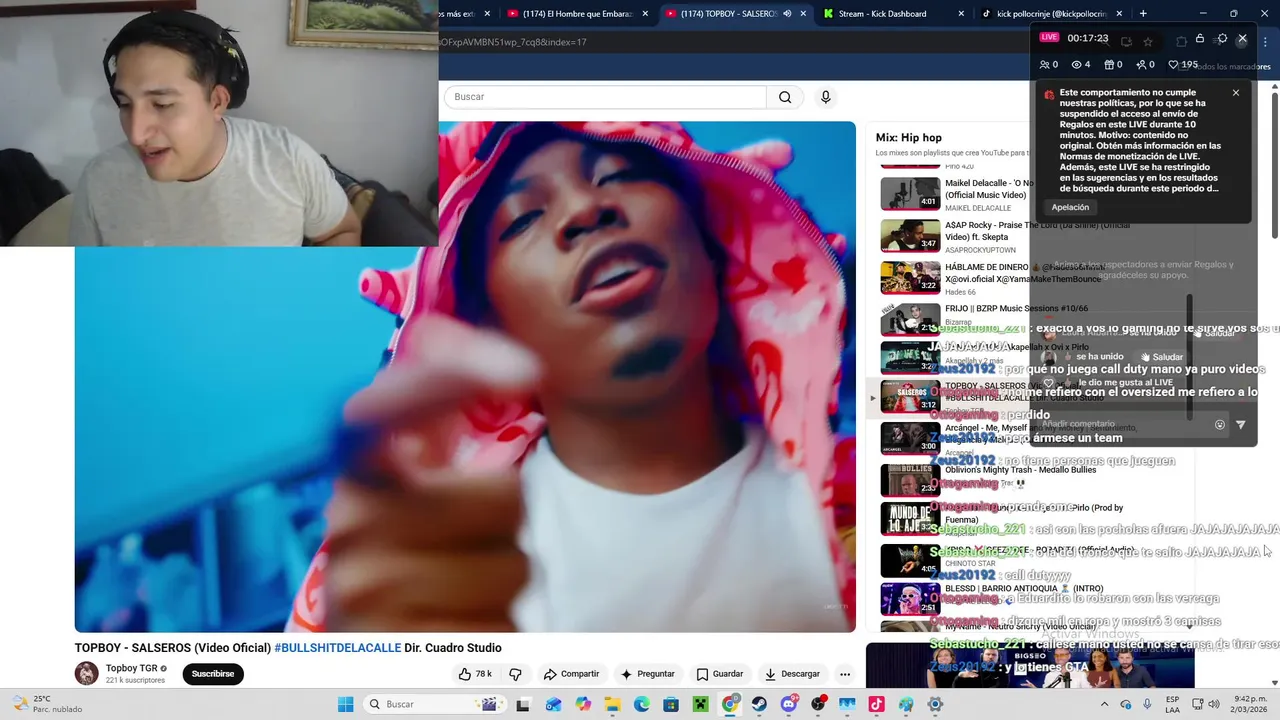Image resolution: width=1280 pixels, height=720 pixels.
Task: Open the clock and date 9:42 p.m.
Action: pos(1249,704)
